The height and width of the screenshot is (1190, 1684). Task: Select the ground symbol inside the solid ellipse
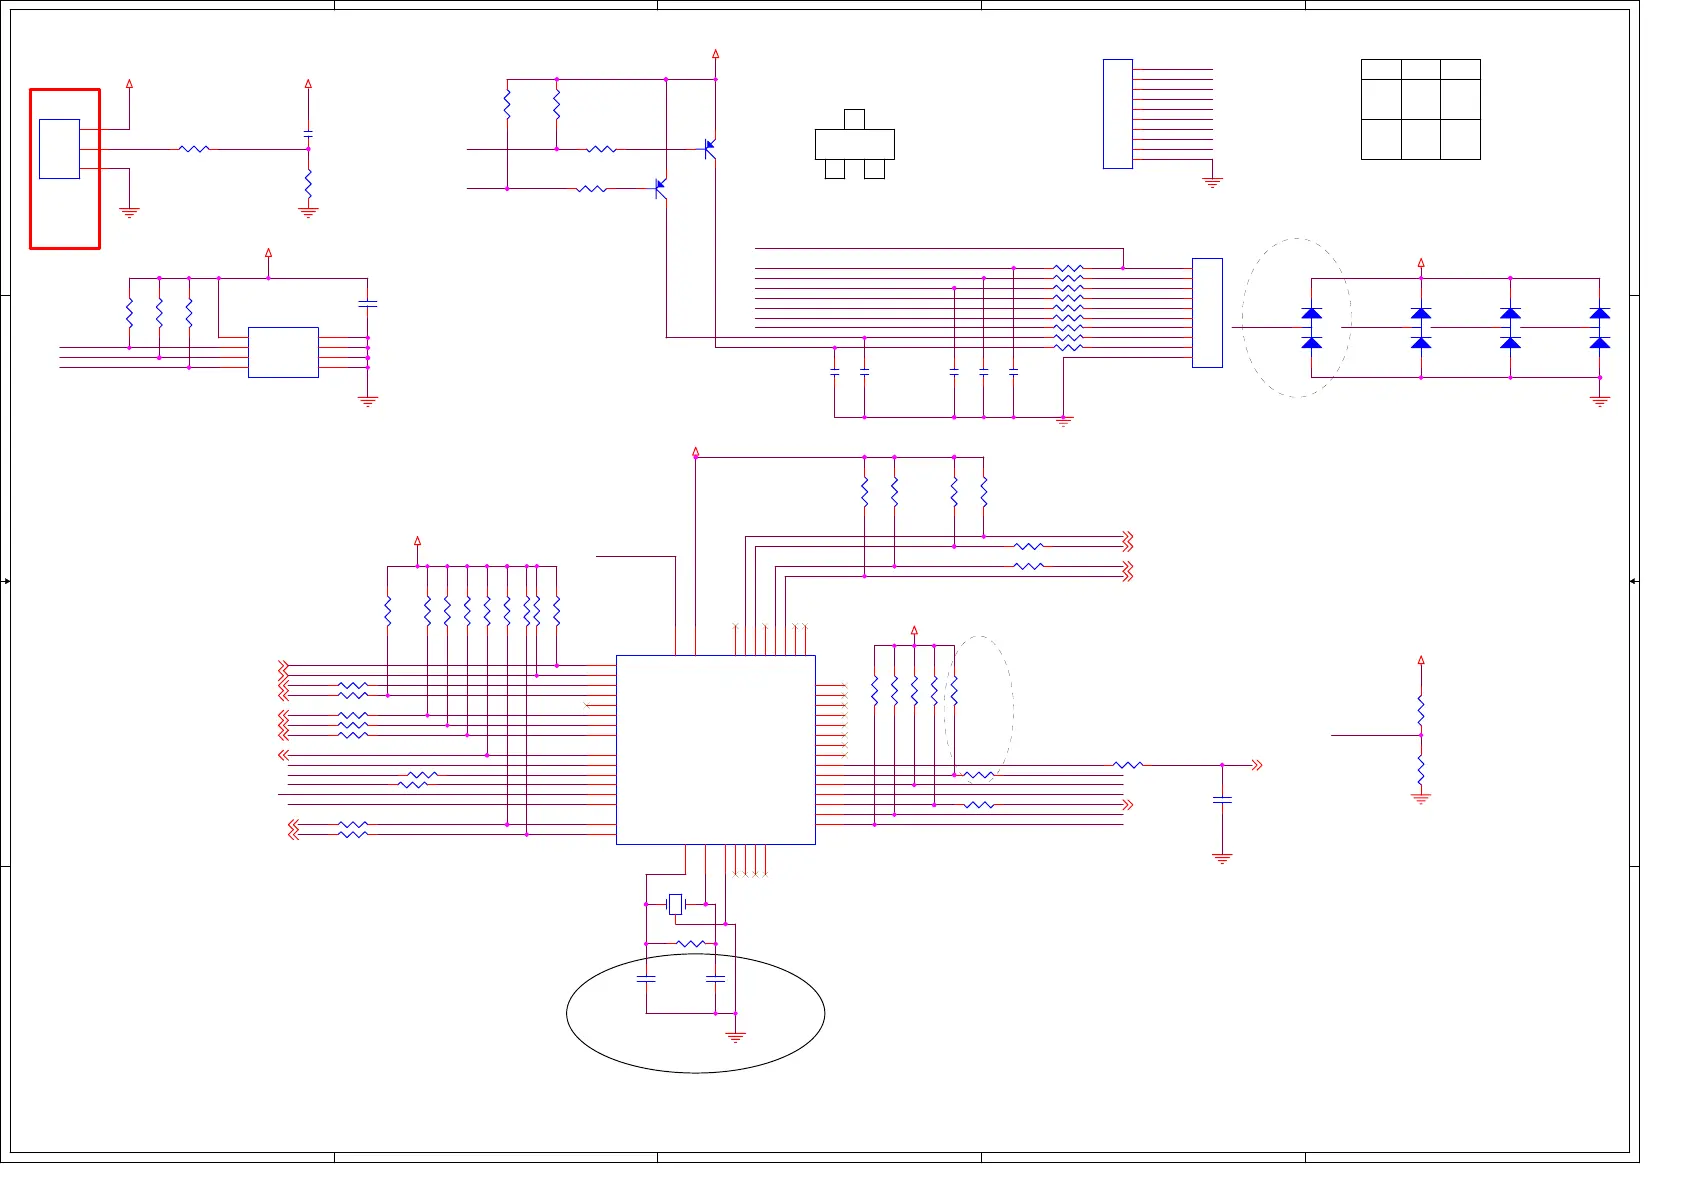coord(736,1037)
